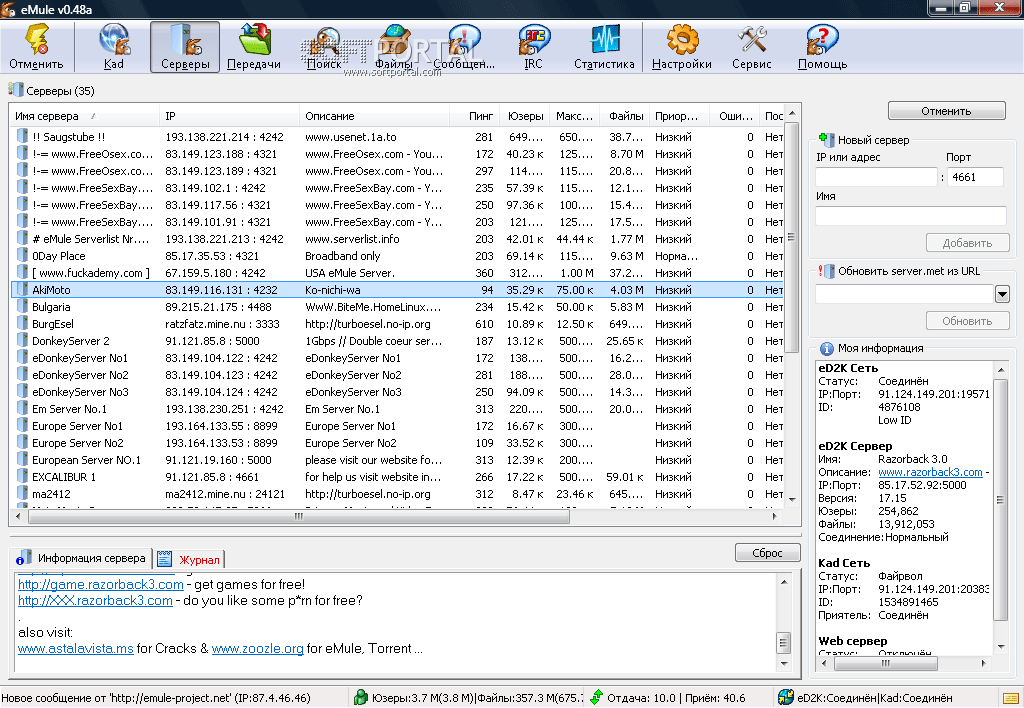
Task: Click the server icon of AkiMoto row
Action: (22, 289)
